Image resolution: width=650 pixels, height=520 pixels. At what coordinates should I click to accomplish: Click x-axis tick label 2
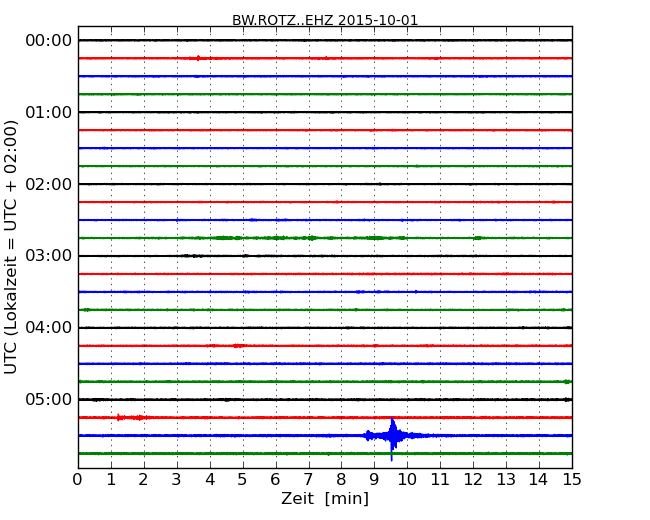[143, 480]
